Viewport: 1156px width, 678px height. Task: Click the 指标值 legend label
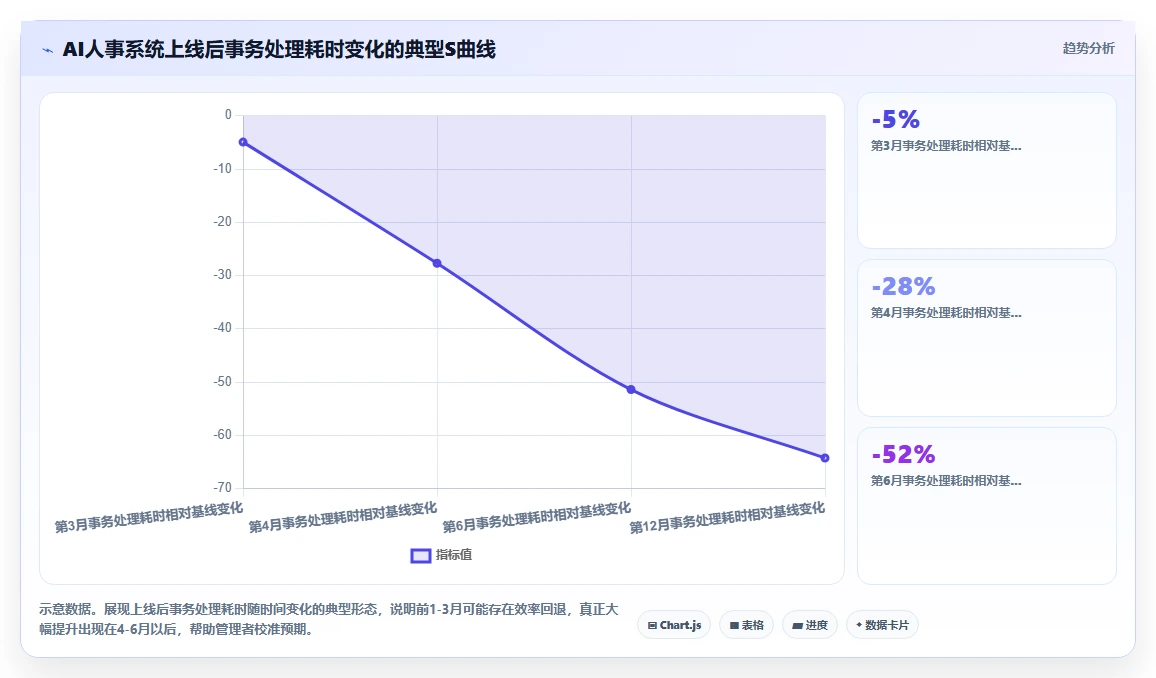[x=453, y=555]
